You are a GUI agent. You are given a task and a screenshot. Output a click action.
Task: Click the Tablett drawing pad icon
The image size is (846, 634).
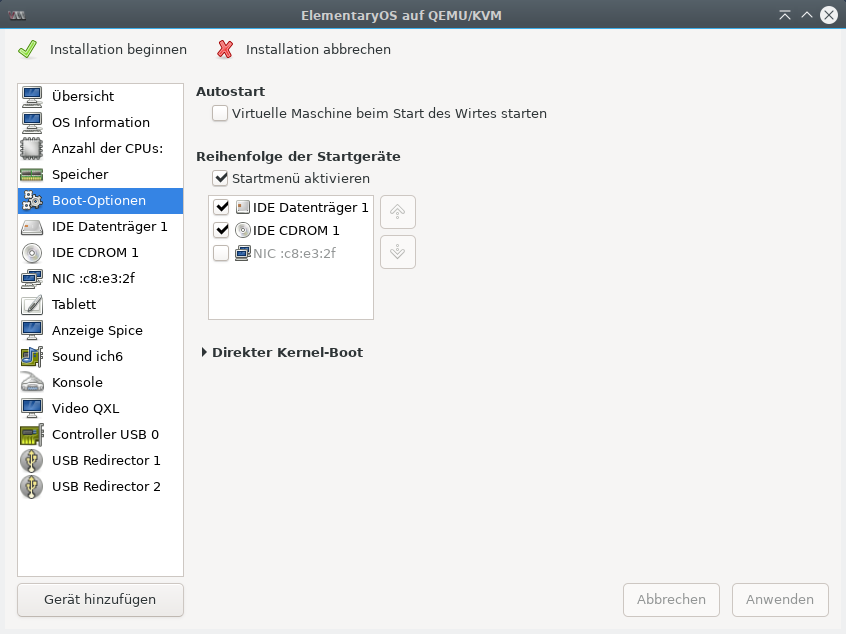[32, 304]
